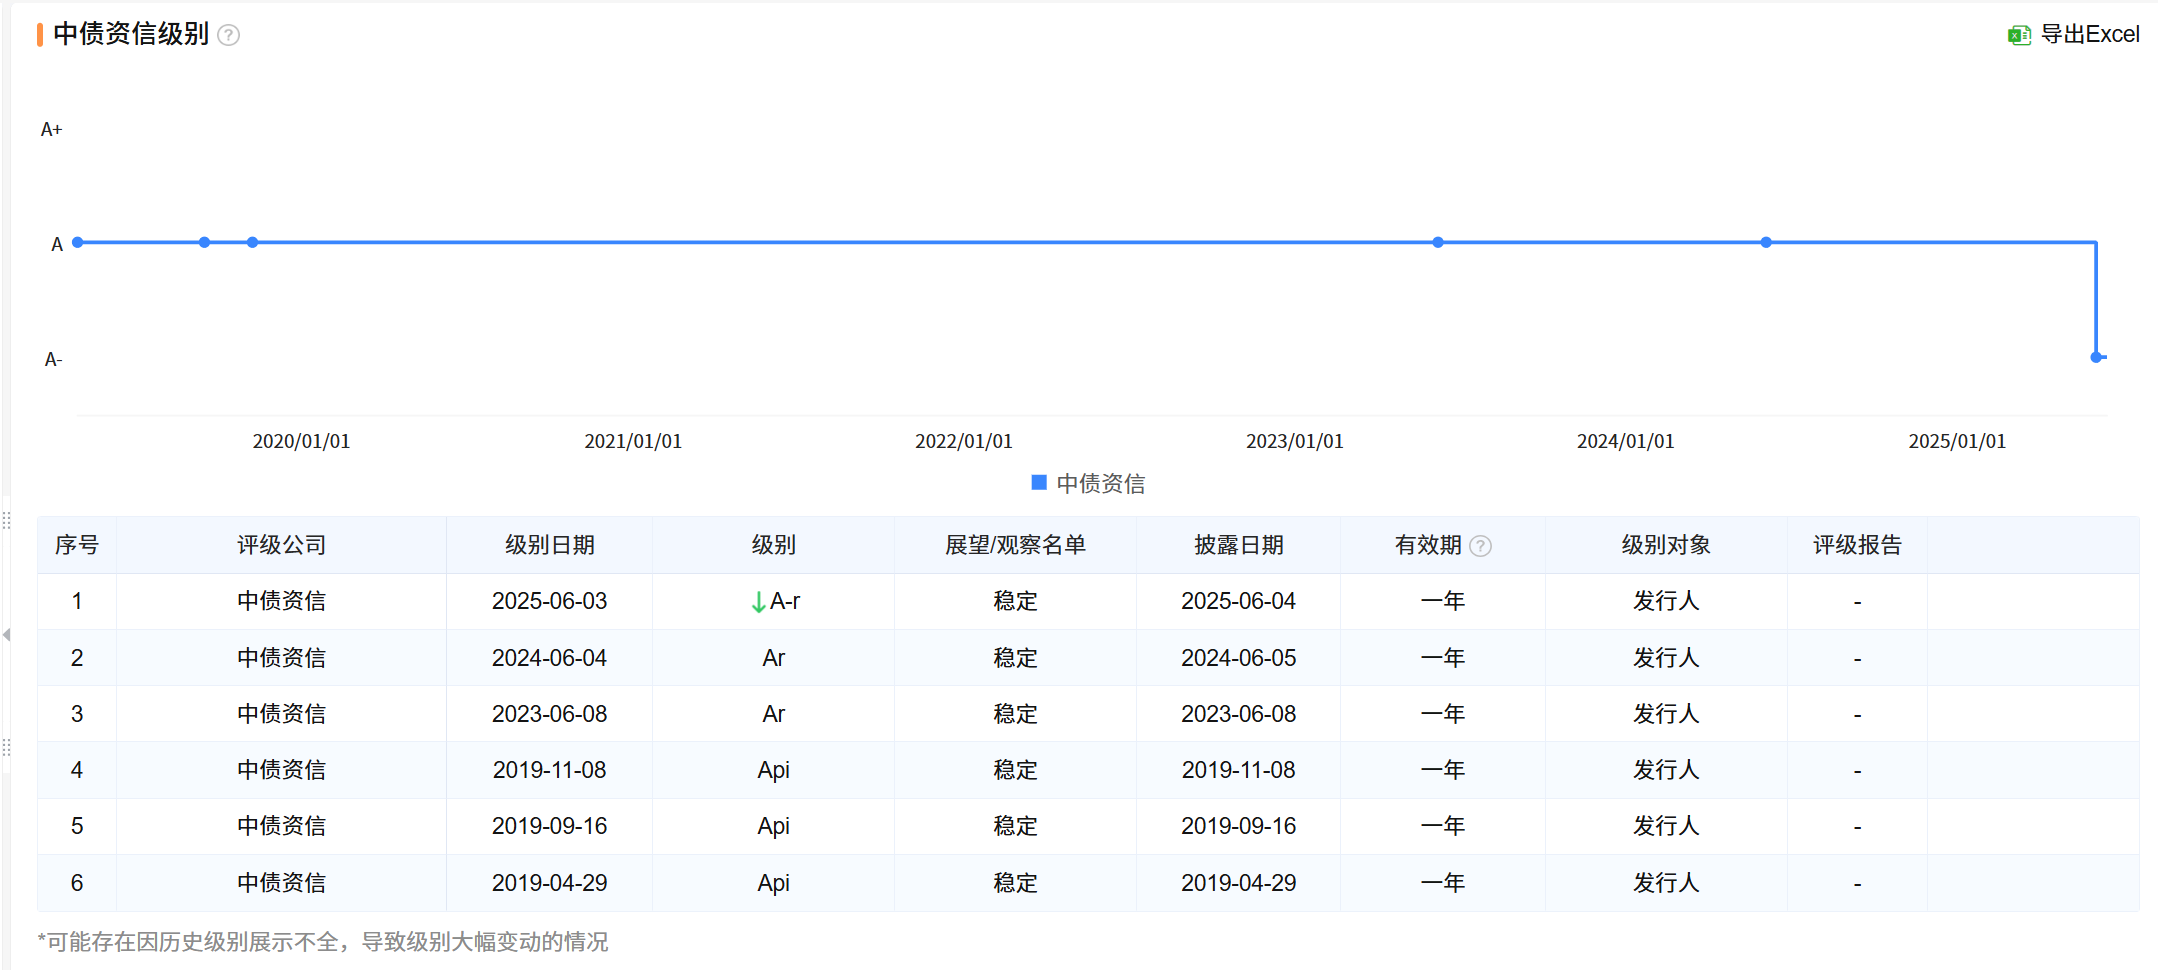Image resolution: width=2158 pixels, height=970 pixels.
Task: Select the 展望/观察名单 column header
Action: (x=1015, y=545)
